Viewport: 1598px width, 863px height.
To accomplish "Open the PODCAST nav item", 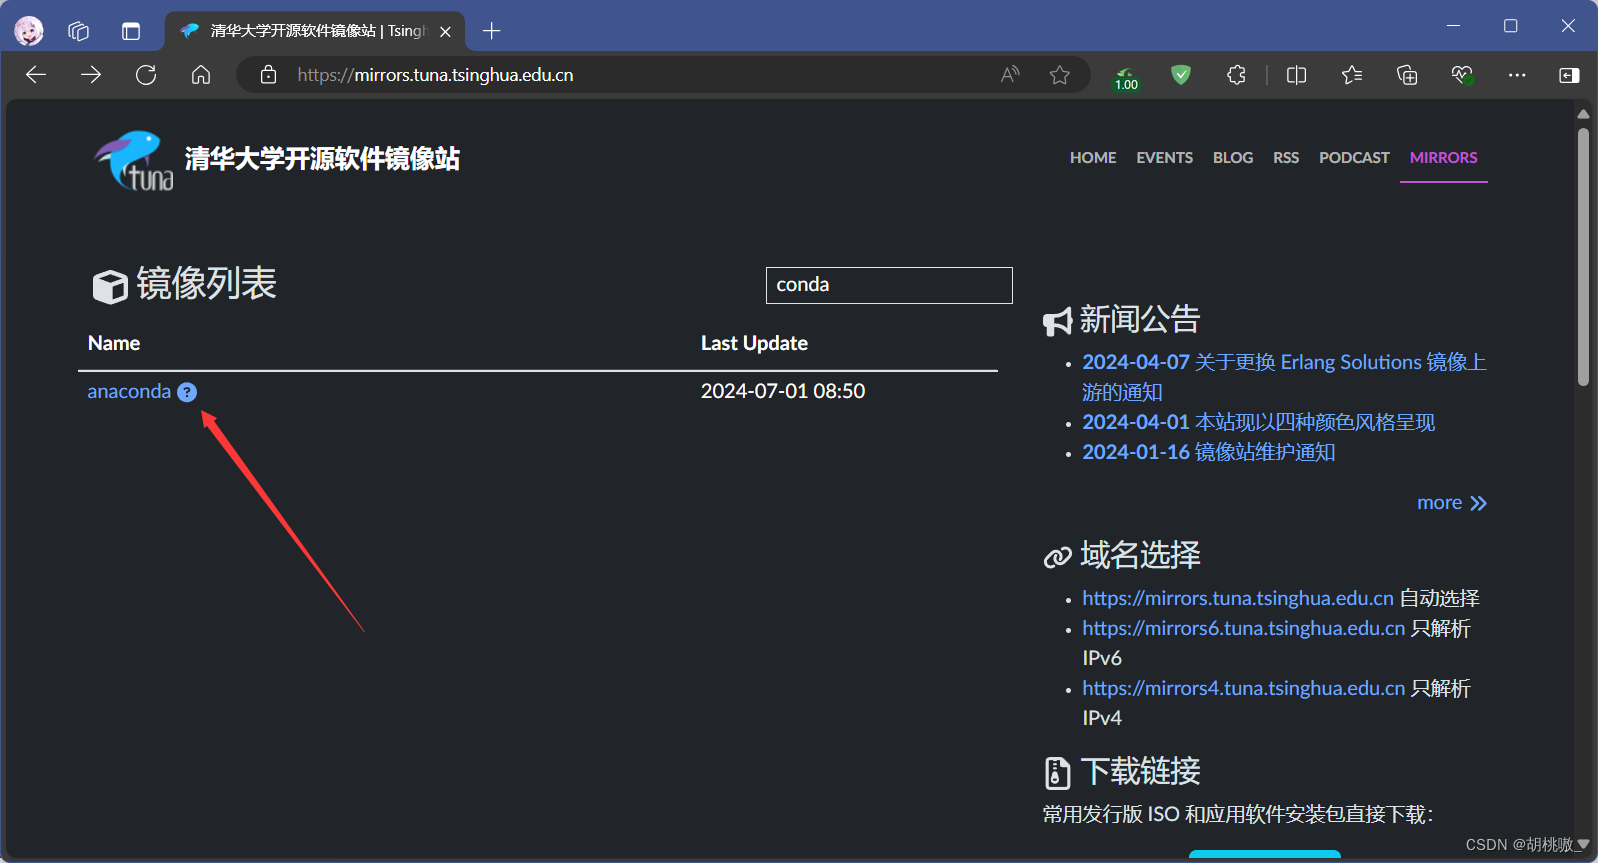I will click(x=1354, y=158).
